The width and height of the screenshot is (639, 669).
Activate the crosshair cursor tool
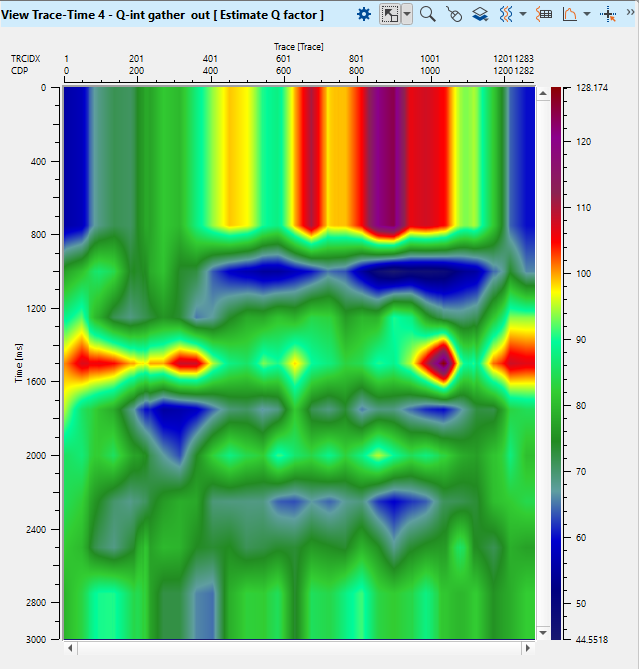point(608,15)
